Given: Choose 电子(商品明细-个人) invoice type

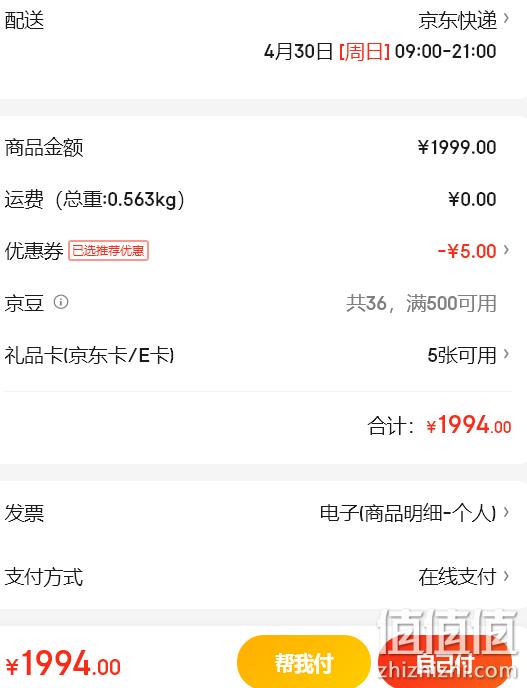Looking at the screenshot, I should click(x=408, y=512).
